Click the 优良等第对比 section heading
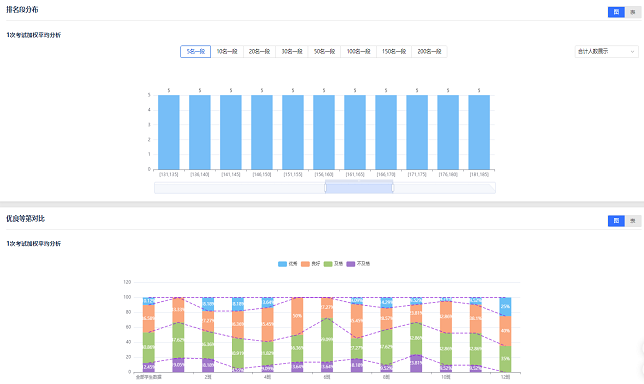644x384 pixels. pyautogui.click(x=25, y=218)
